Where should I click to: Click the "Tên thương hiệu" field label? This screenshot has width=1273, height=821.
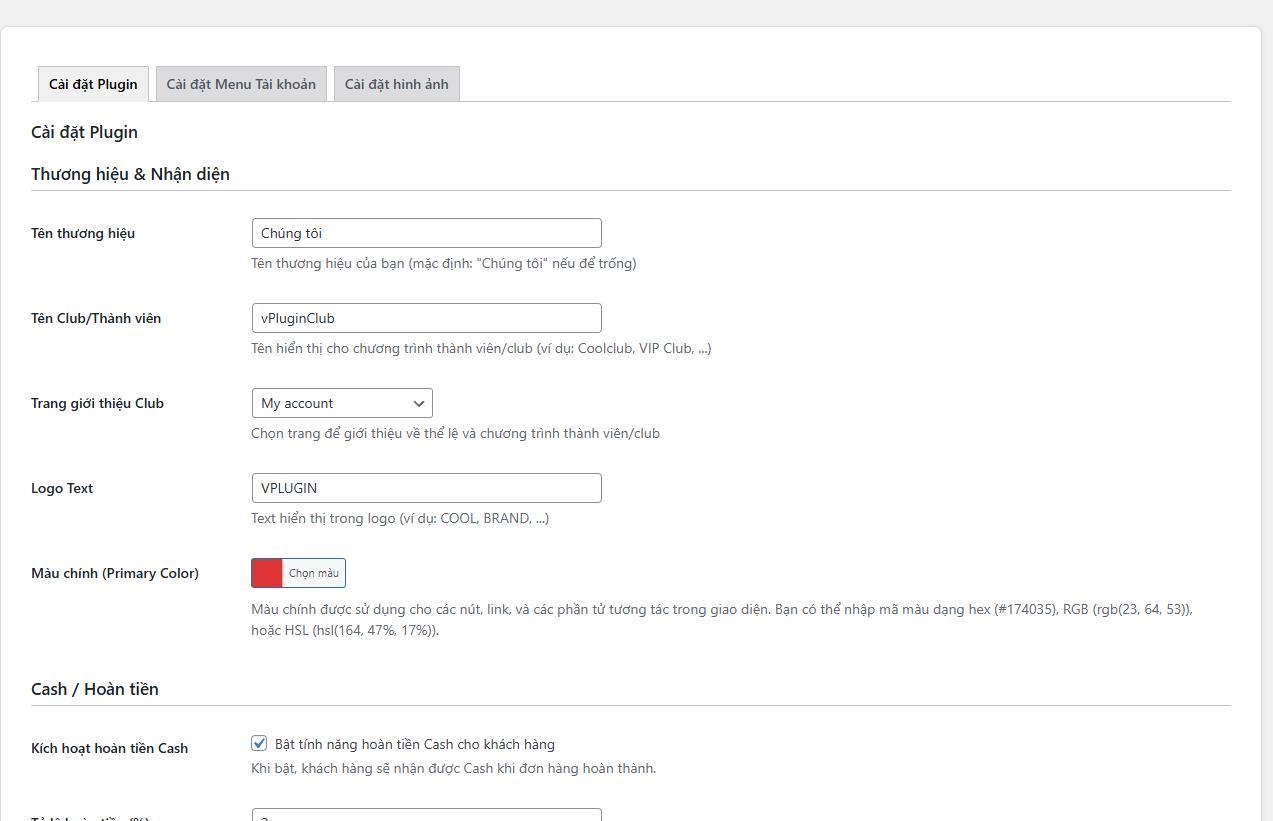(83, 233)
